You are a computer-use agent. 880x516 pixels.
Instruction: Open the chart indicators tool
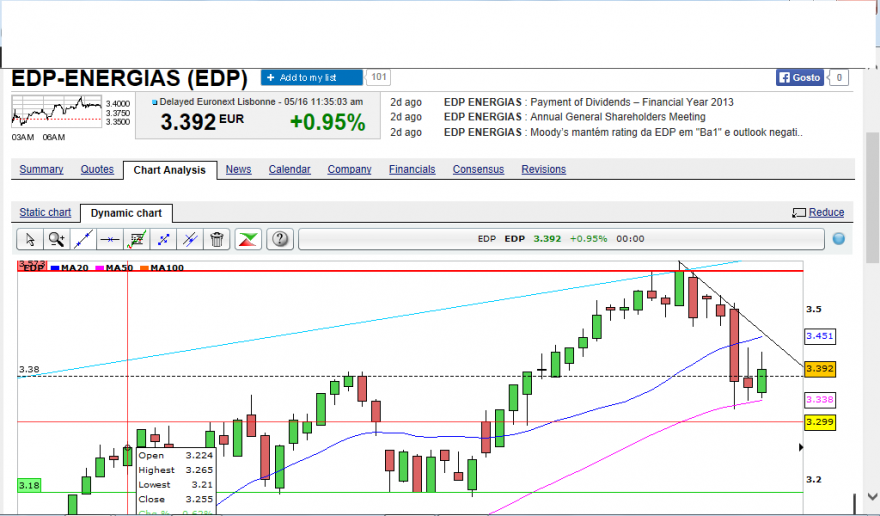[136, 239]
